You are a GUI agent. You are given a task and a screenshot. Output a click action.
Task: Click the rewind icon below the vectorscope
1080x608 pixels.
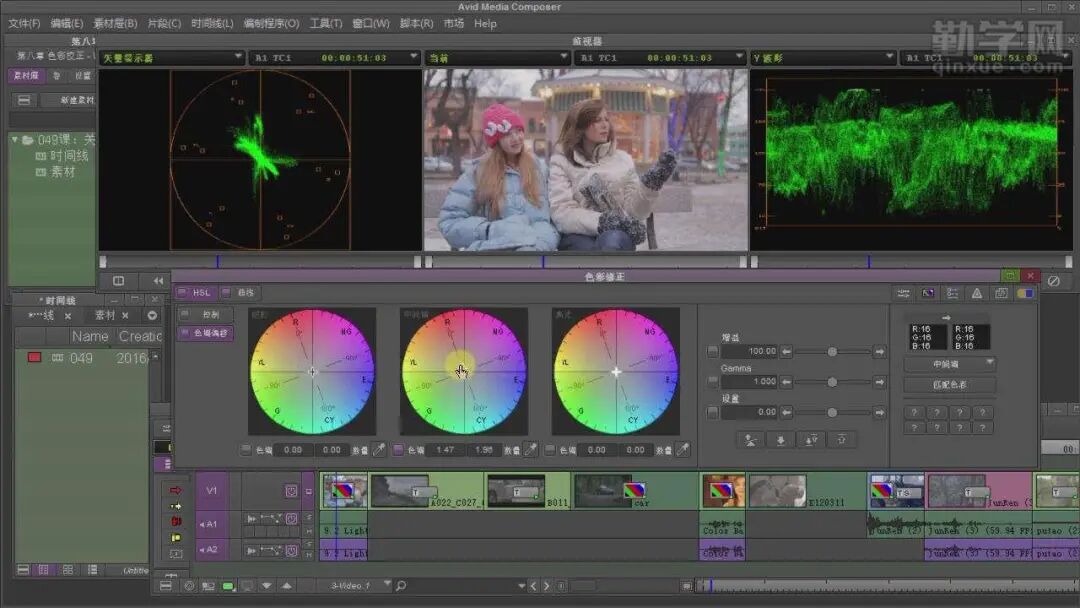[x=158, y=281]
